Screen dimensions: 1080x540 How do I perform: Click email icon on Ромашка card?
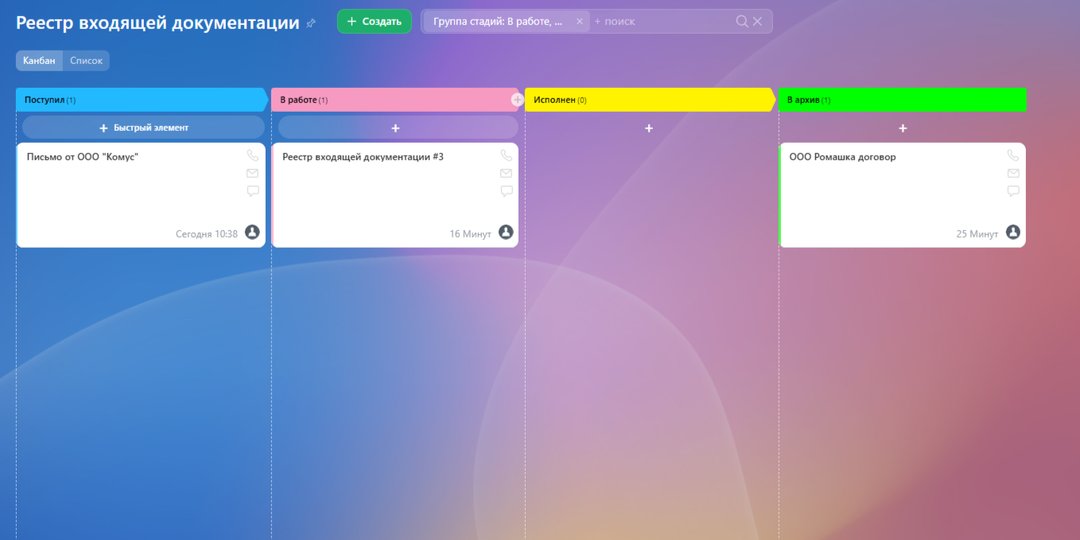pyautogui.click(x=1013, y=174)
